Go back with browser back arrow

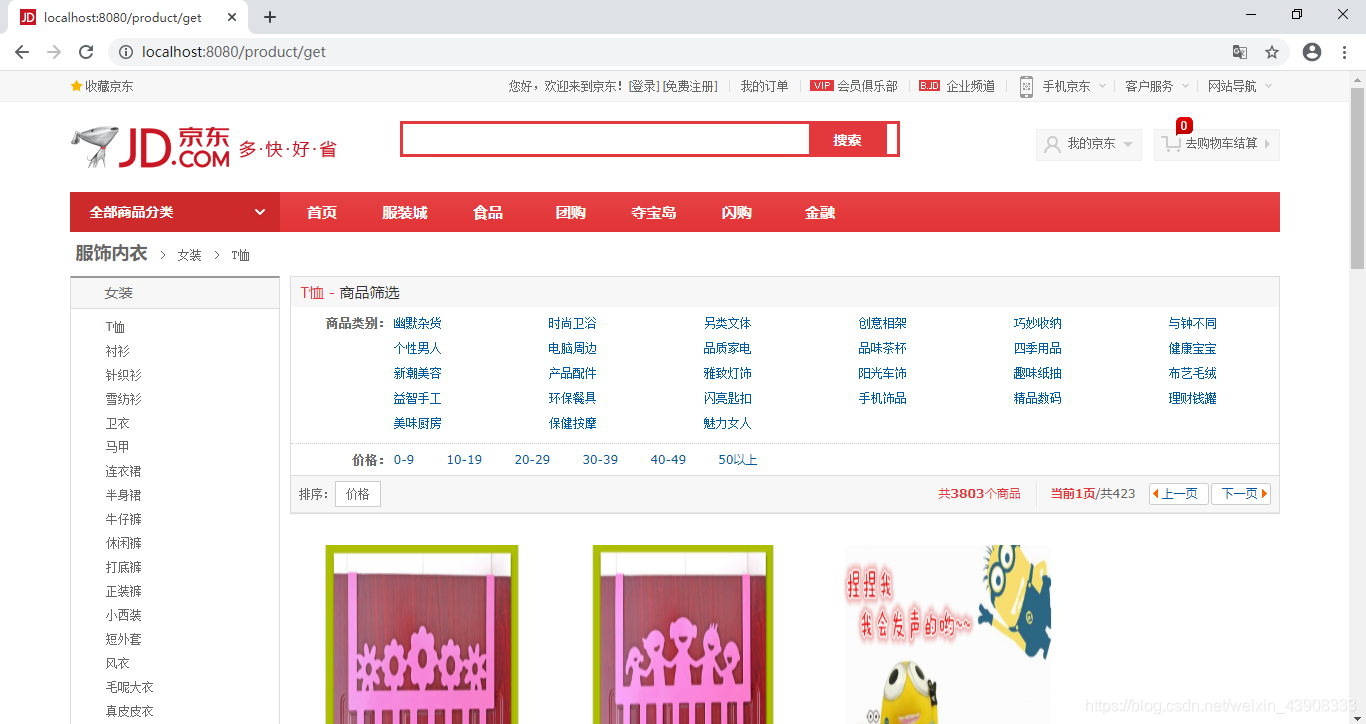(22, 52)
